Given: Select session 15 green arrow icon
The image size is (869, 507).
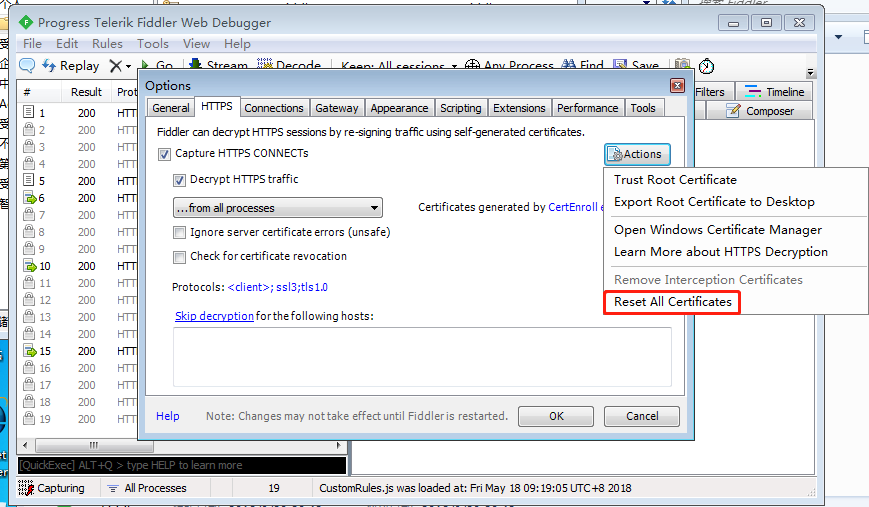Looking at the screenshot, I should pyautogui.click(x=29, y=350).
